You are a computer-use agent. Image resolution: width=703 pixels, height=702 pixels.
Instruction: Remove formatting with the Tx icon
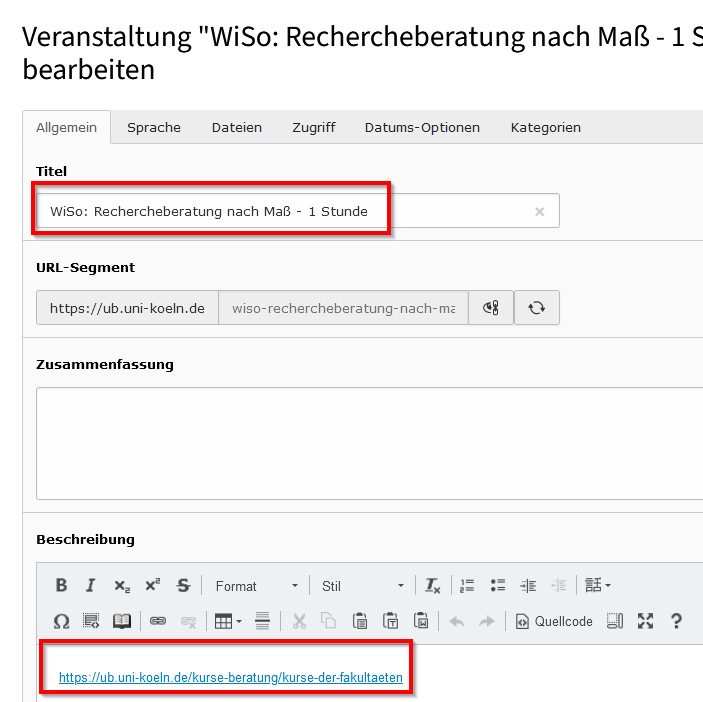[433, 585]
